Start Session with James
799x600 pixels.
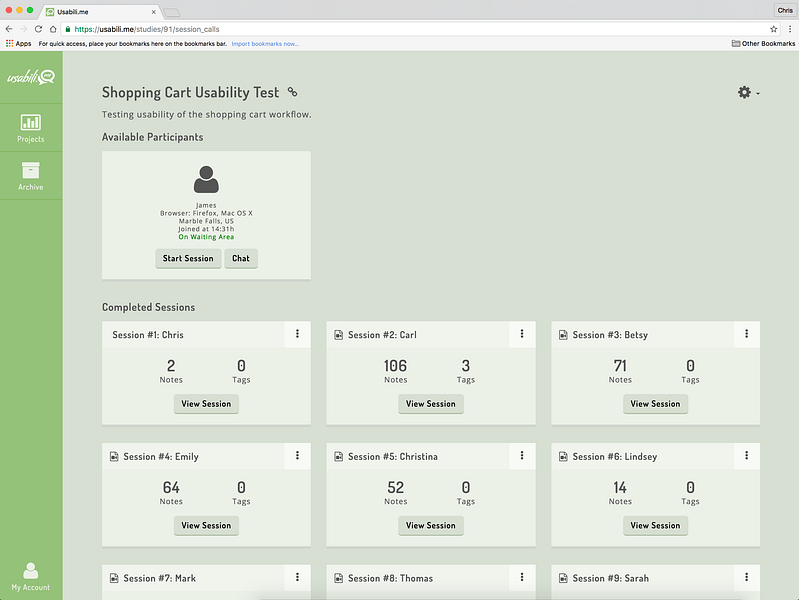(x=188, y=258)
